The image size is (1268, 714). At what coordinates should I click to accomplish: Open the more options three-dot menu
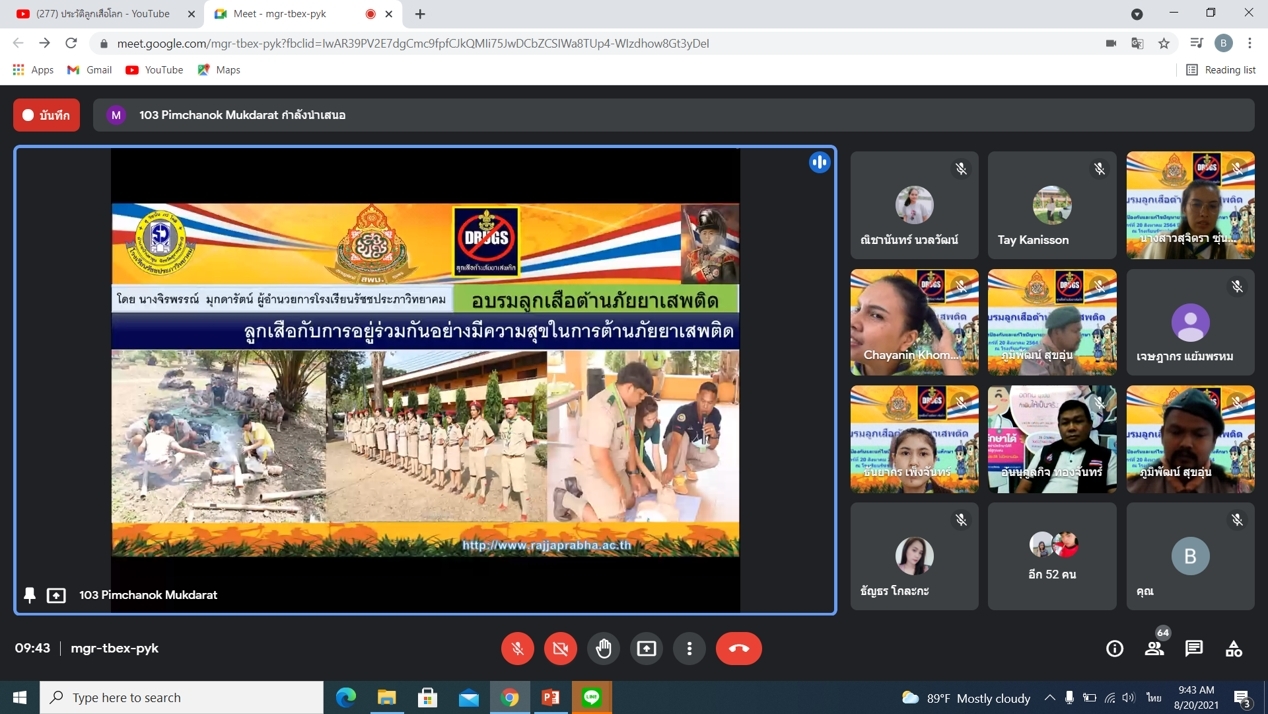690,648
